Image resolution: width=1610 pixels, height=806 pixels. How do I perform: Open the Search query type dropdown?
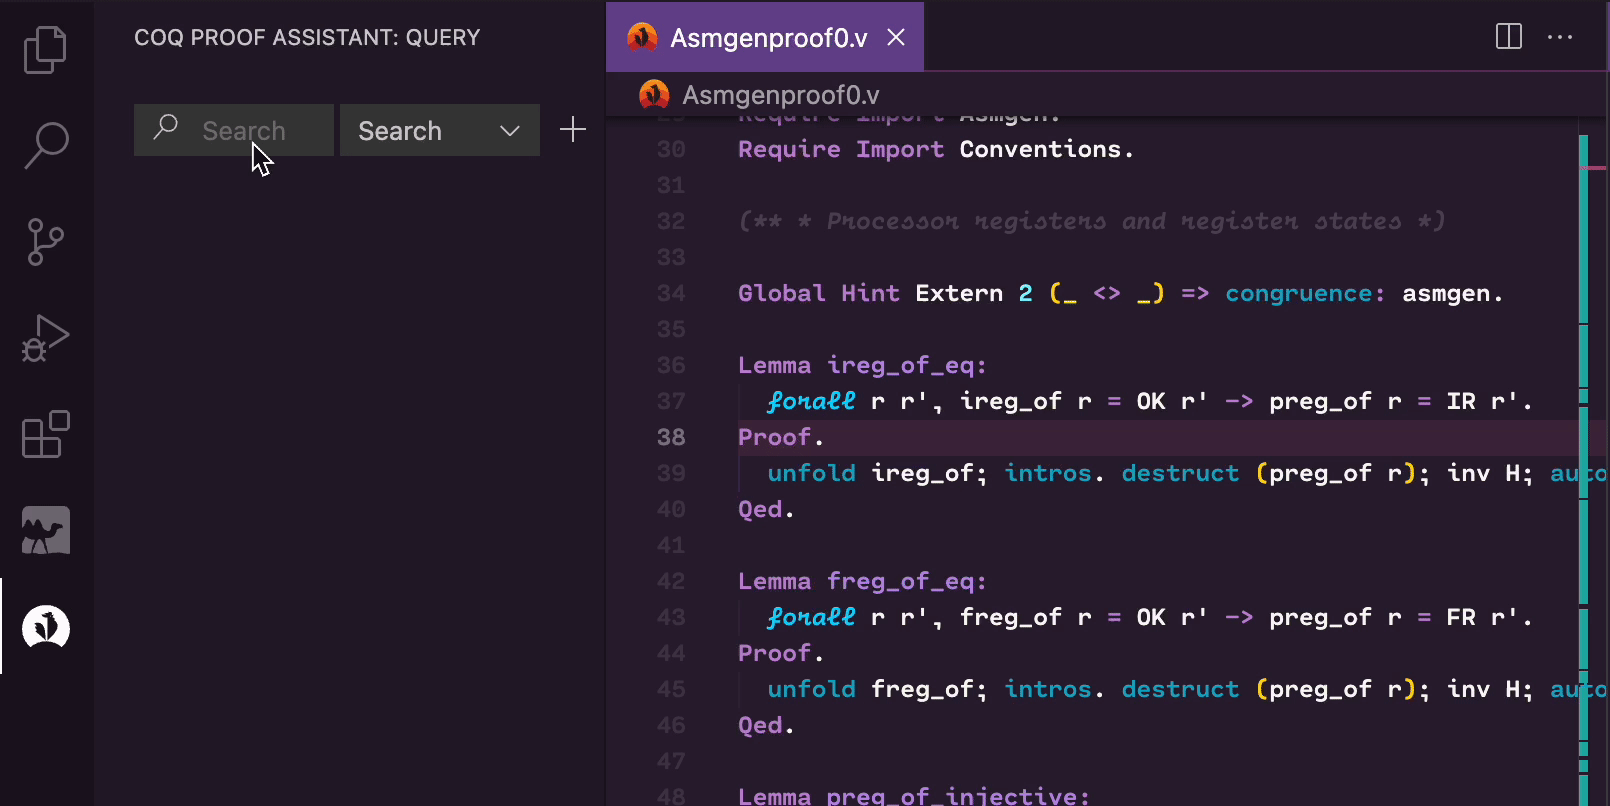pos(440,130)
